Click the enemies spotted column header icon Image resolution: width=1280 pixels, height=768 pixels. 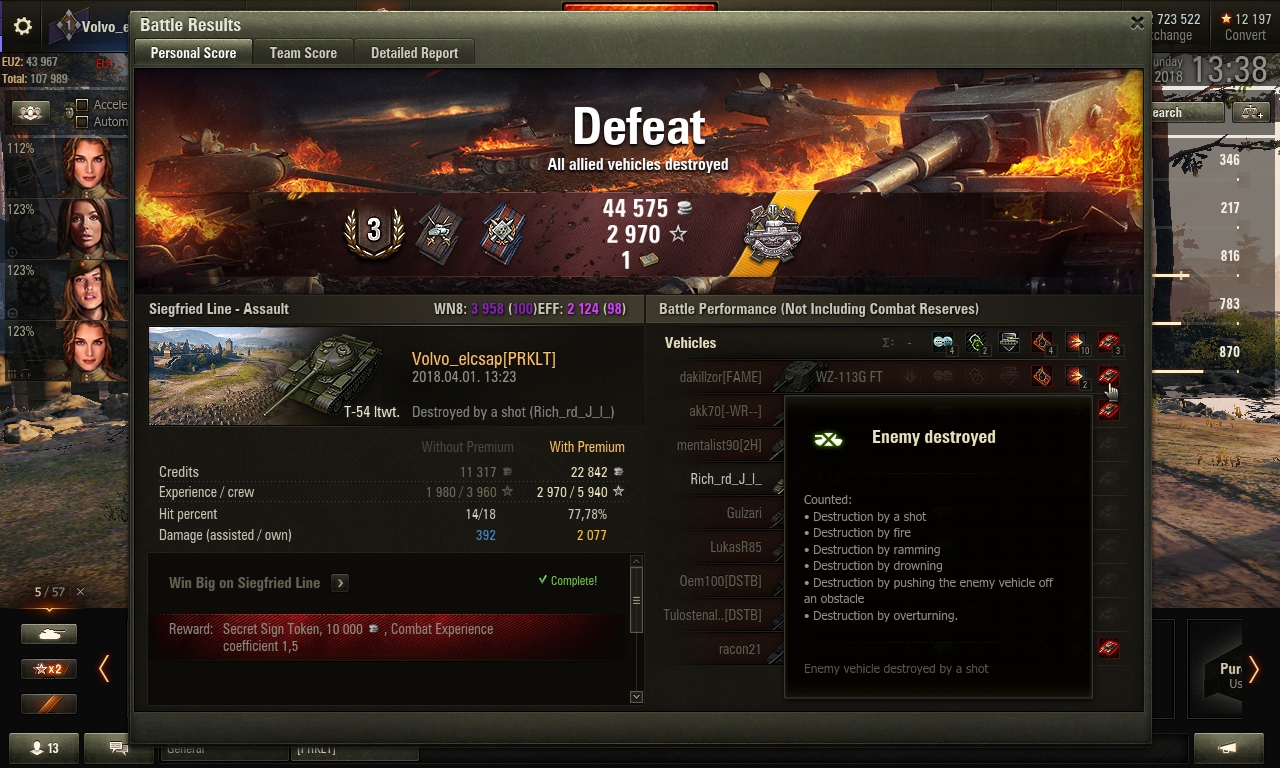tap(943, 343)
